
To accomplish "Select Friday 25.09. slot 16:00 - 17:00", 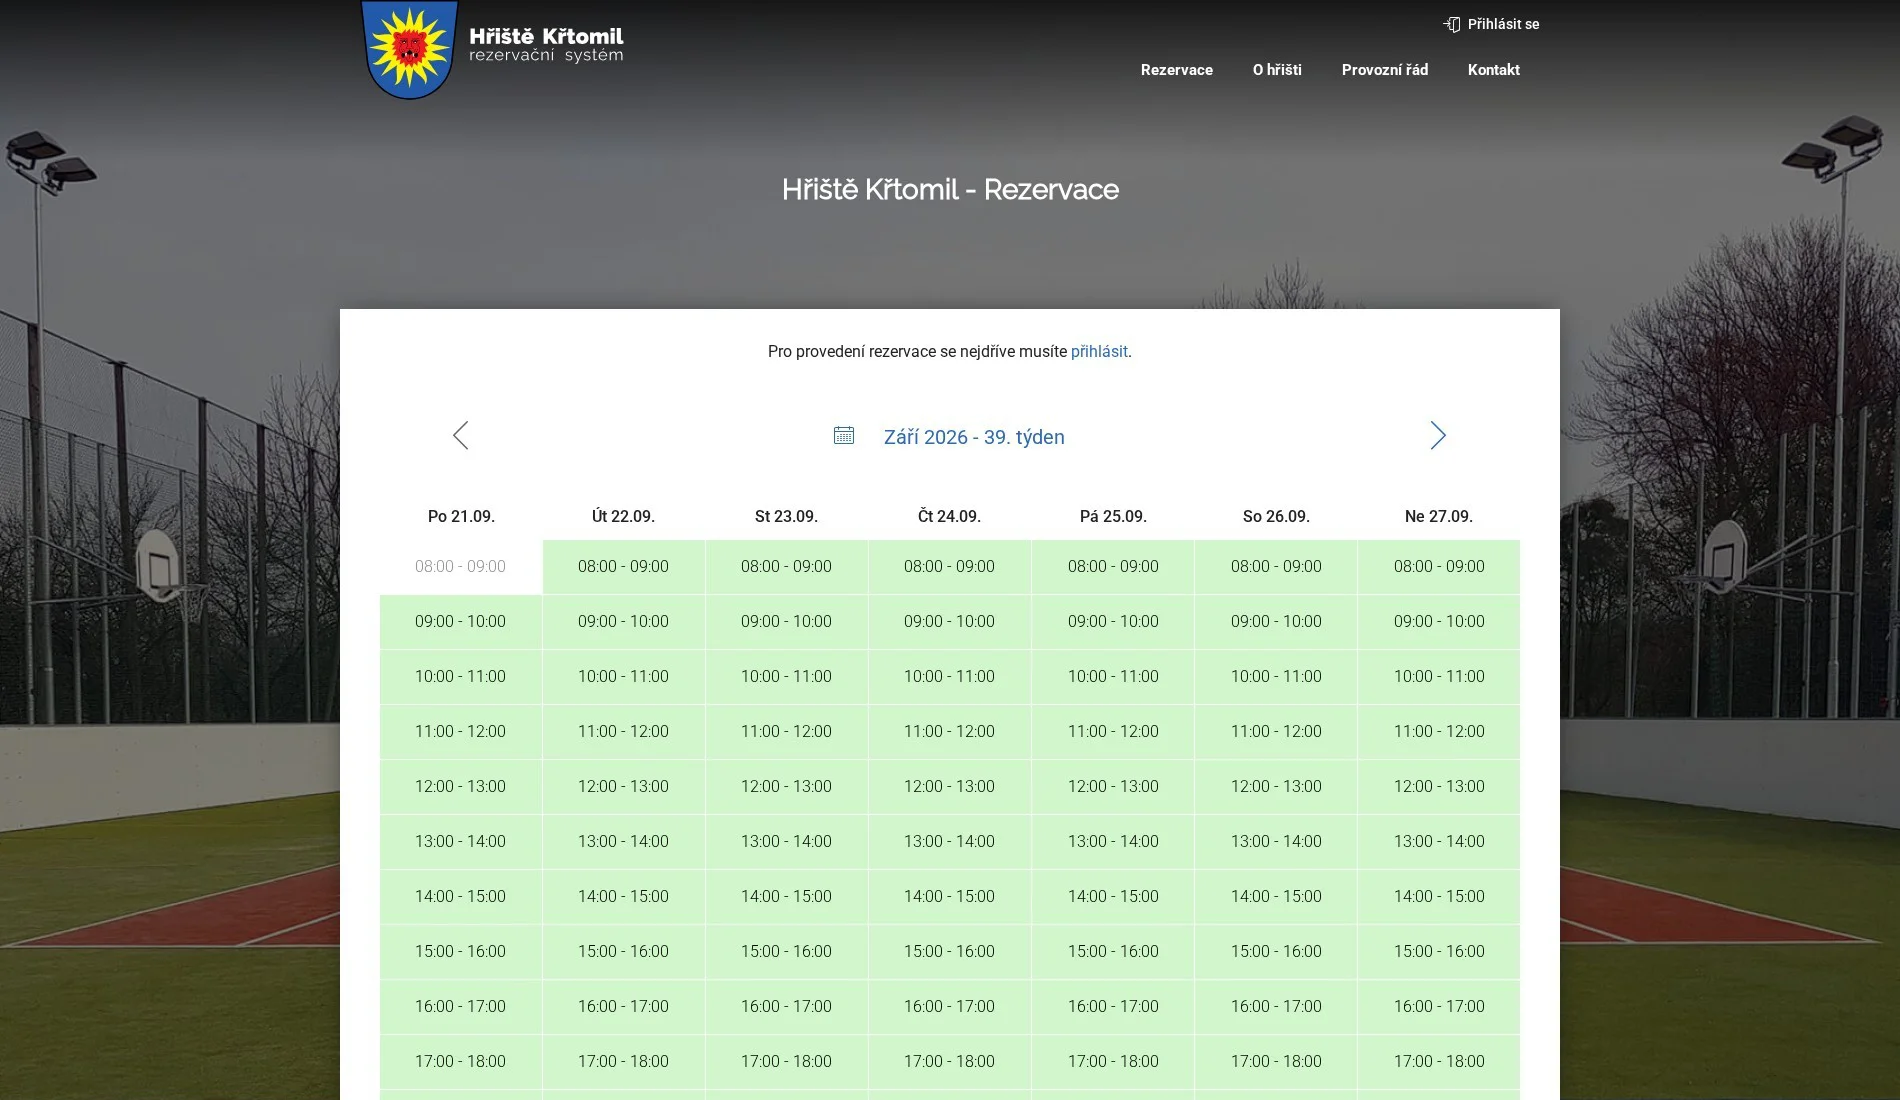I will (x=1113, y=1007).
